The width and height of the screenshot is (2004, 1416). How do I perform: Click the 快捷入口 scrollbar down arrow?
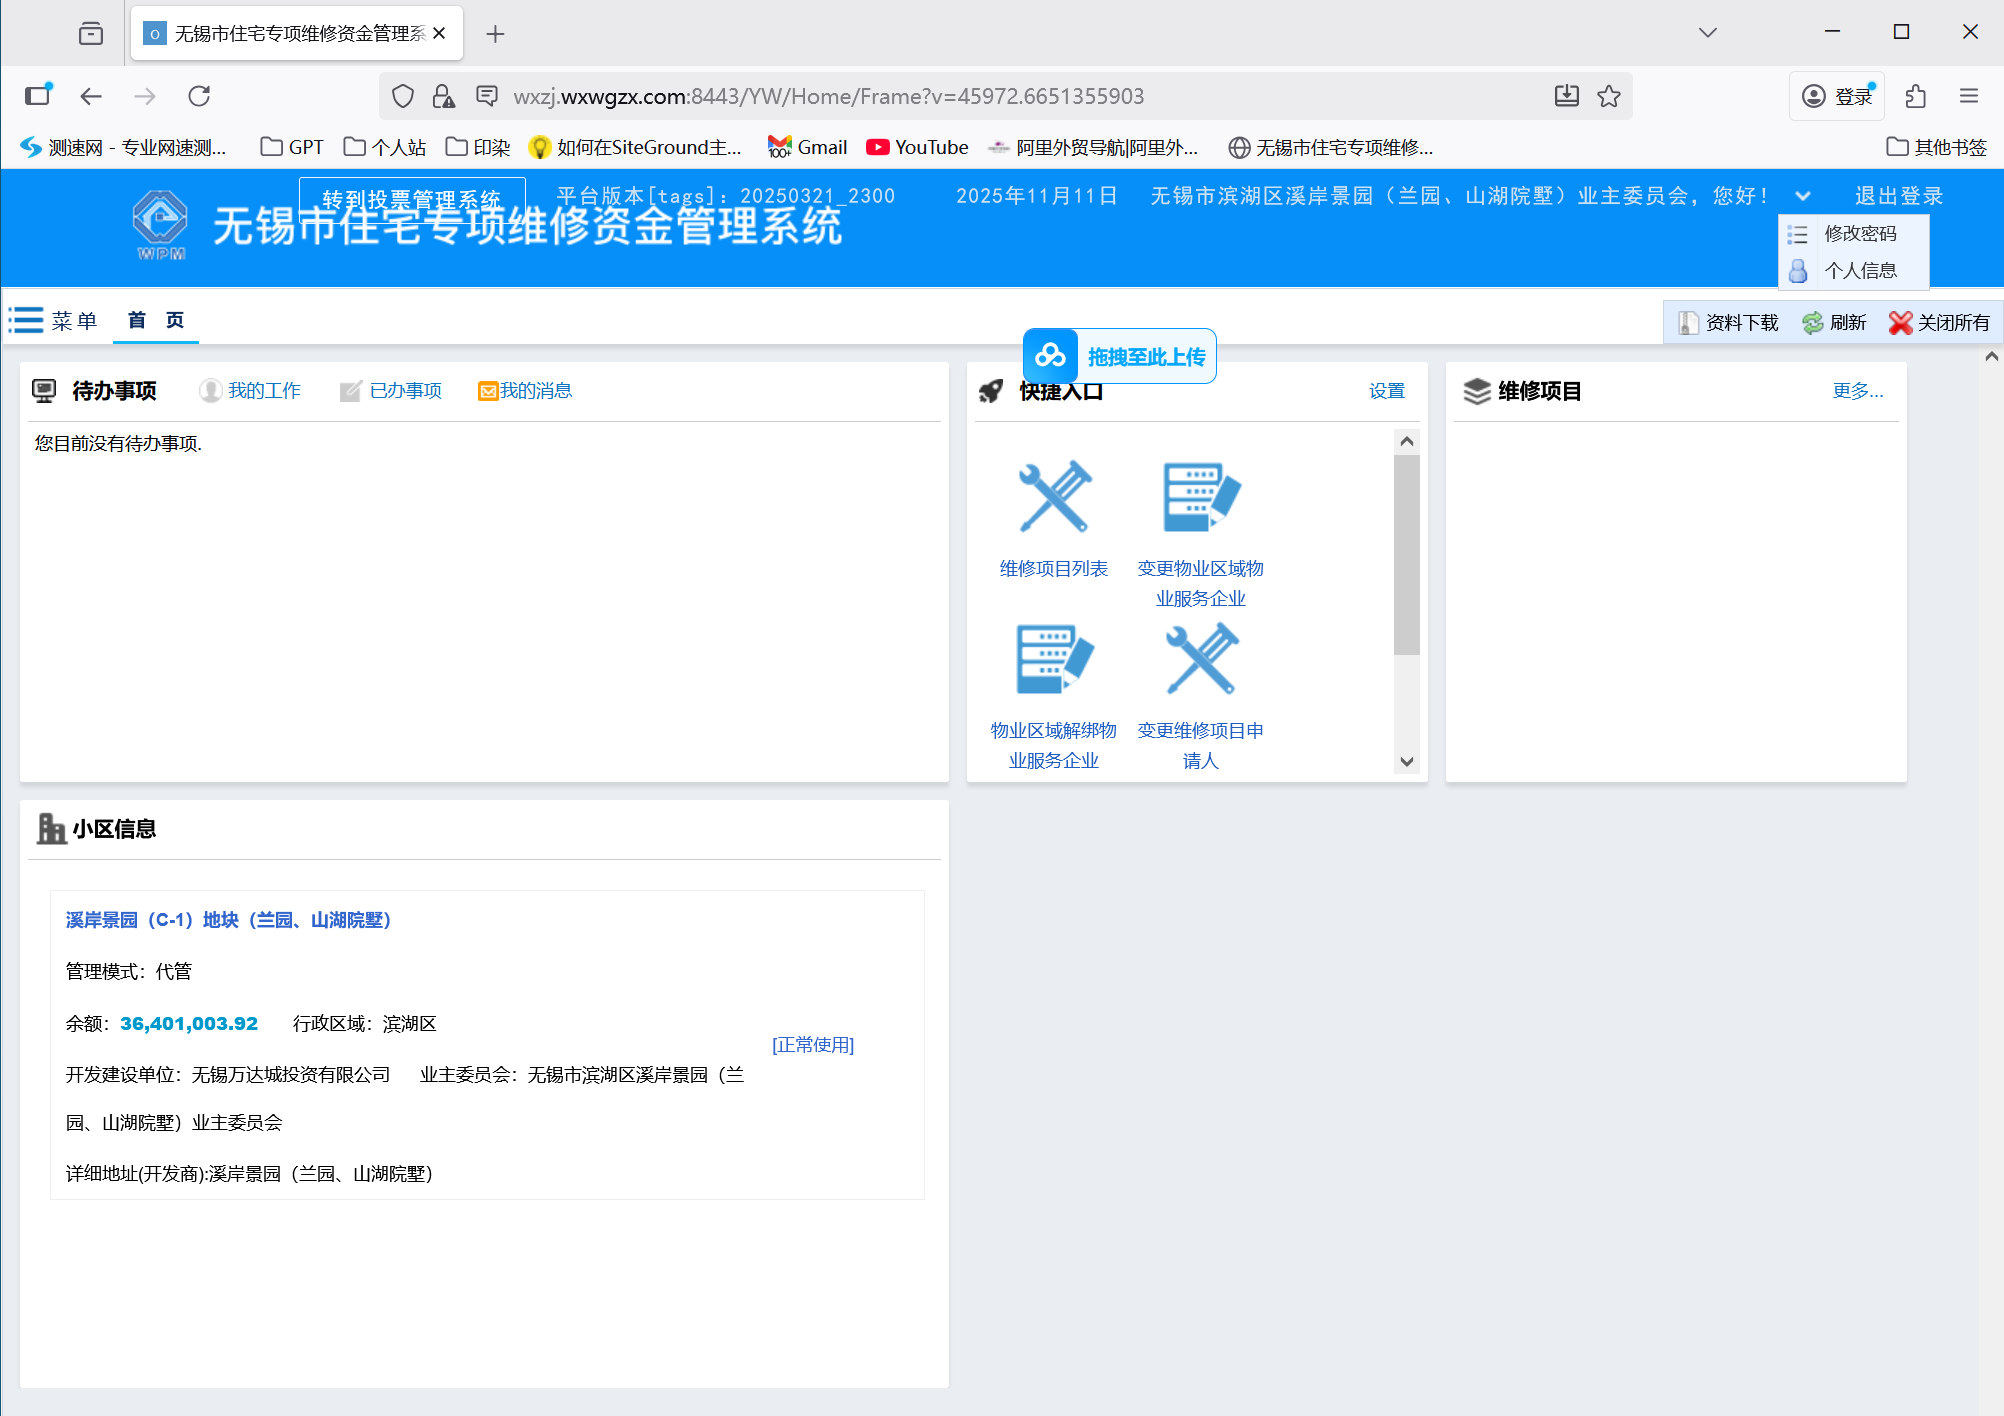coord(1406,762)
